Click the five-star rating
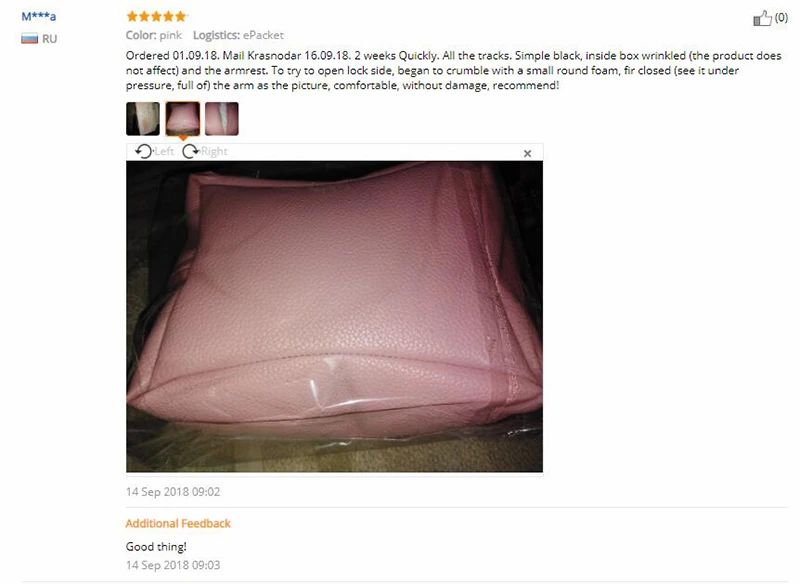This screenshot has width=800, height=584. click(x=156, y=16)
